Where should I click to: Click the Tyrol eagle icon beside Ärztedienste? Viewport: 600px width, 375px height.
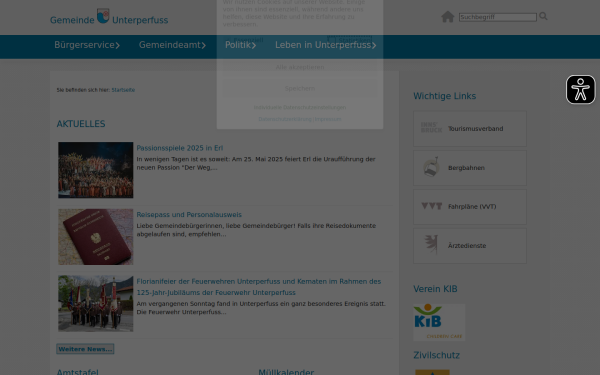(431, 245)
